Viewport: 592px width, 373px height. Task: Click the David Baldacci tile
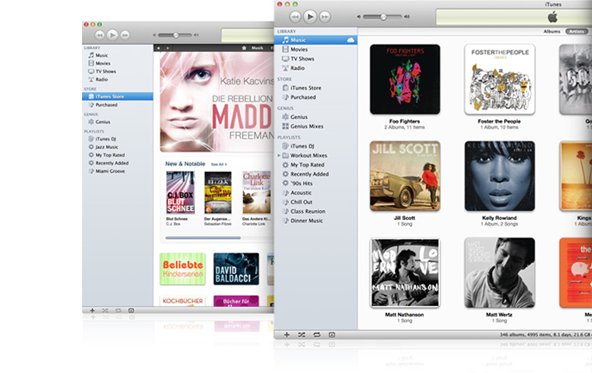click(x=236, y=269)
